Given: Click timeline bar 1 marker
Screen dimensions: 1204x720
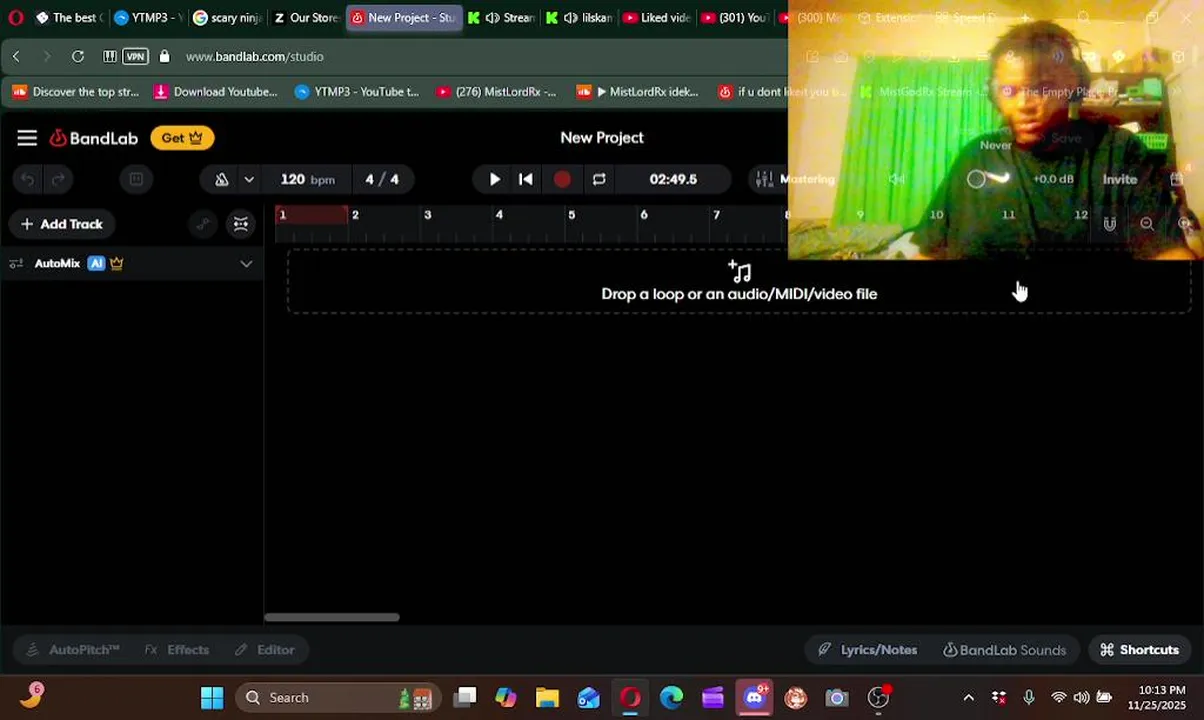Looking at the screenshot, I should [283, 215].
